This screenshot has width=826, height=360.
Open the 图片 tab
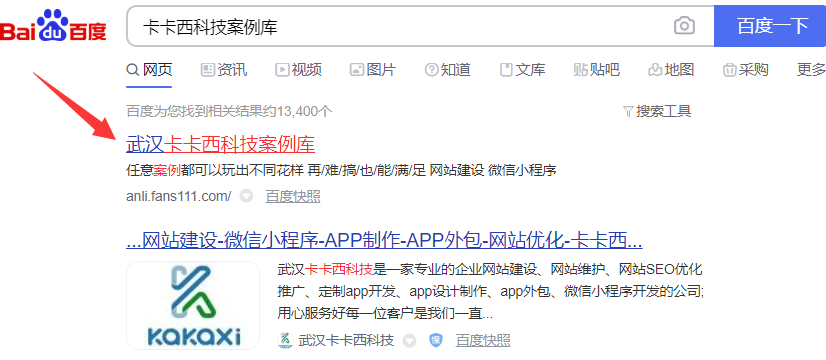click(373, 70)
